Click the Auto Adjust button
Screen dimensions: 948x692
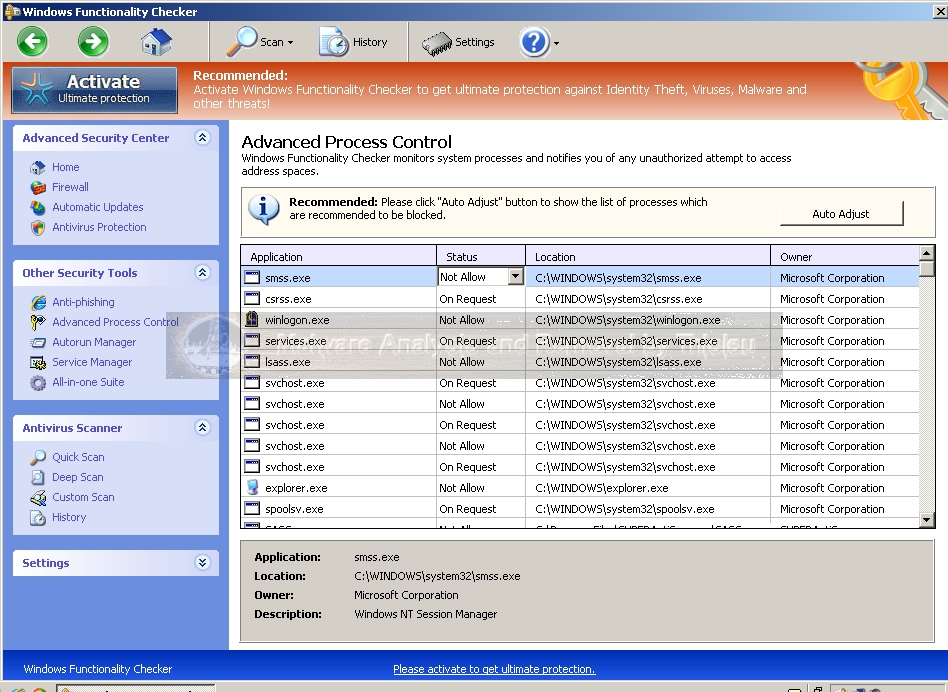(x=841, y=213)
